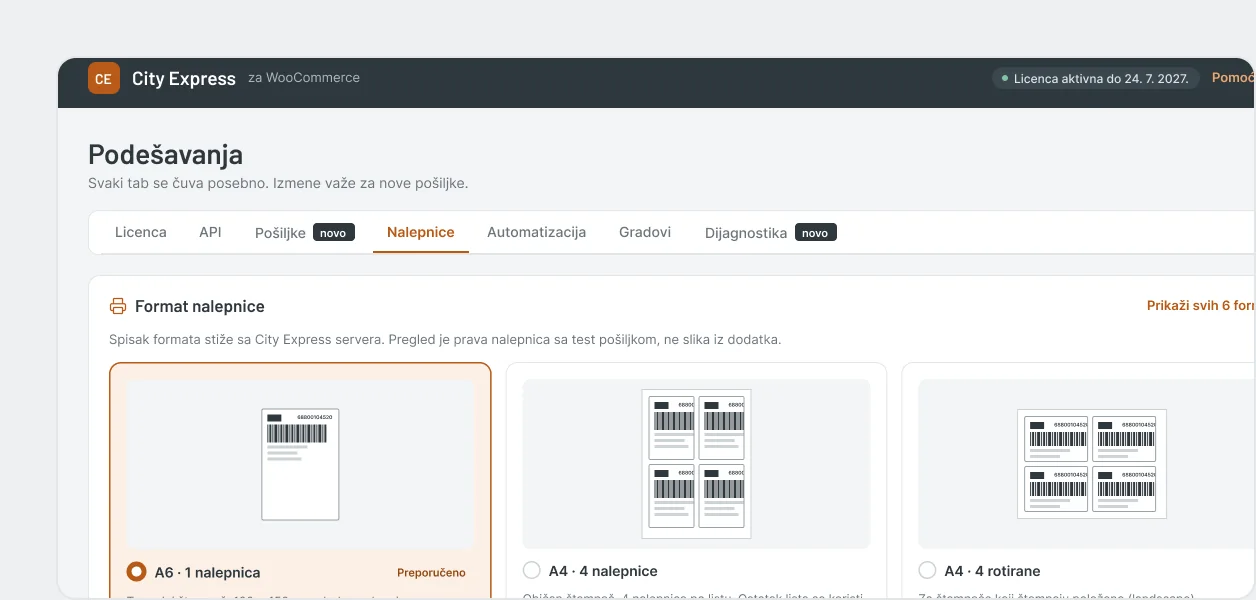Click the text "Spisak formata stiže sa City Express servera"
Screen dimensions: 1256x600
pos(245,340)
